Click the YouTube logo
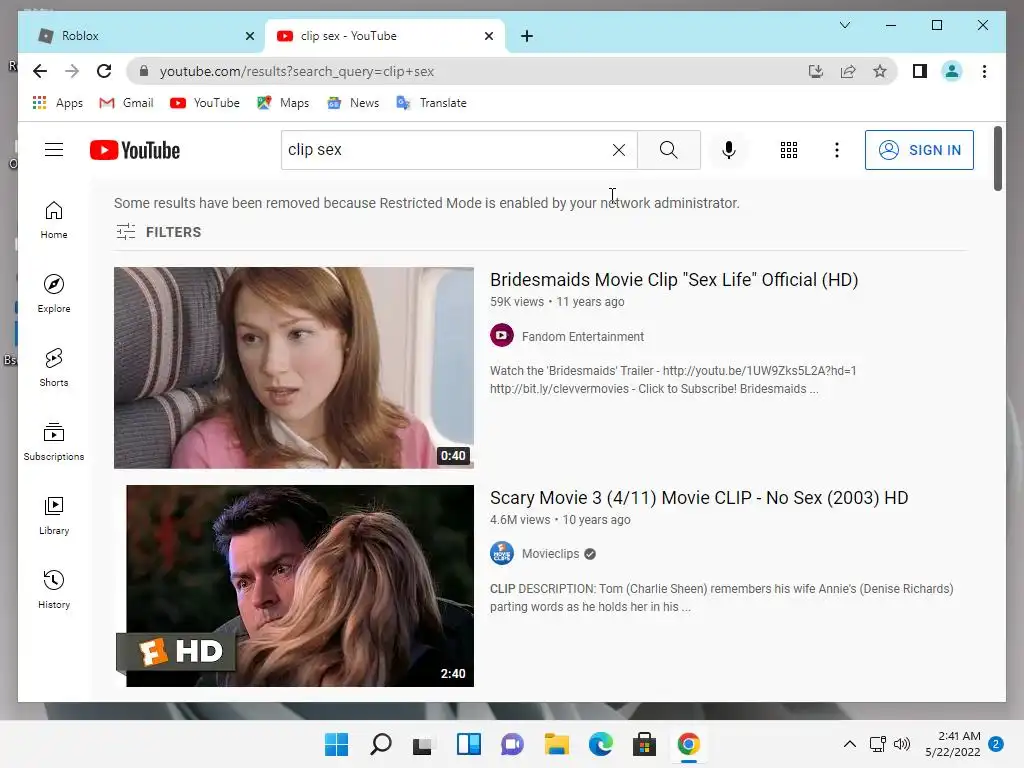This screenshot has width=1024, height=768. point(135,150)
